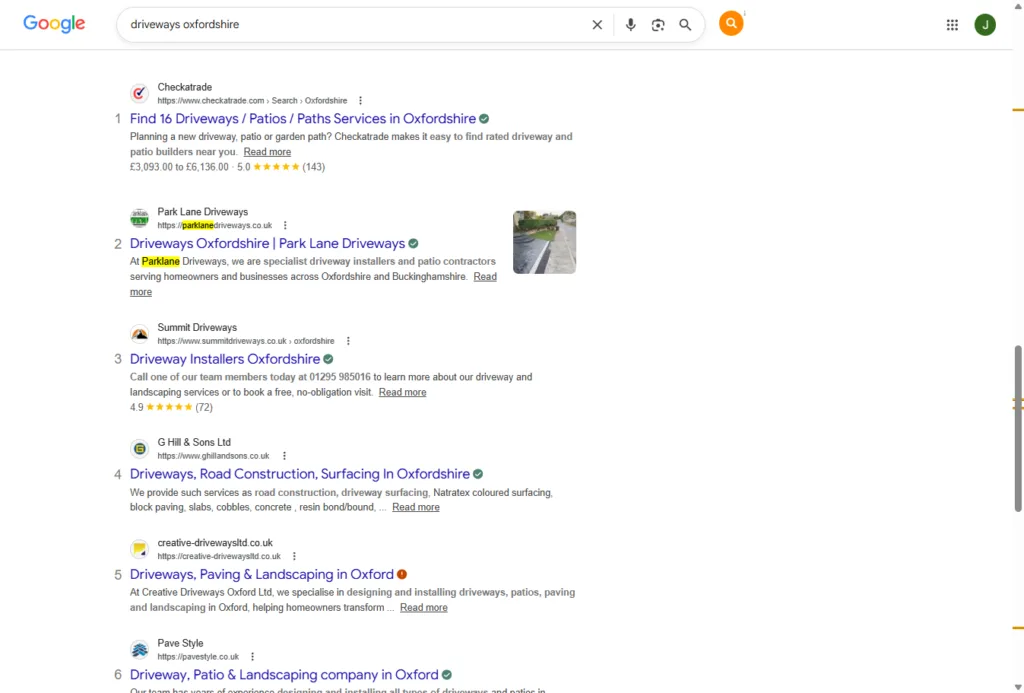Image resolution: width=1024 pixels, height=693 pixels.
Task: Open Driveways Oxfordshire | Park Lane Driveways link
Action: point(268,244)
